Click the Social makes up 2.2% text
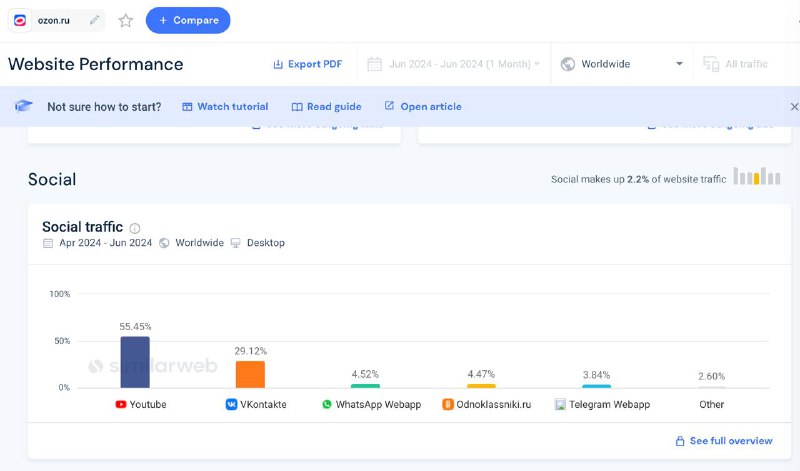The width and height of the screenshot is (800, 471). click(x=638, y=179)
